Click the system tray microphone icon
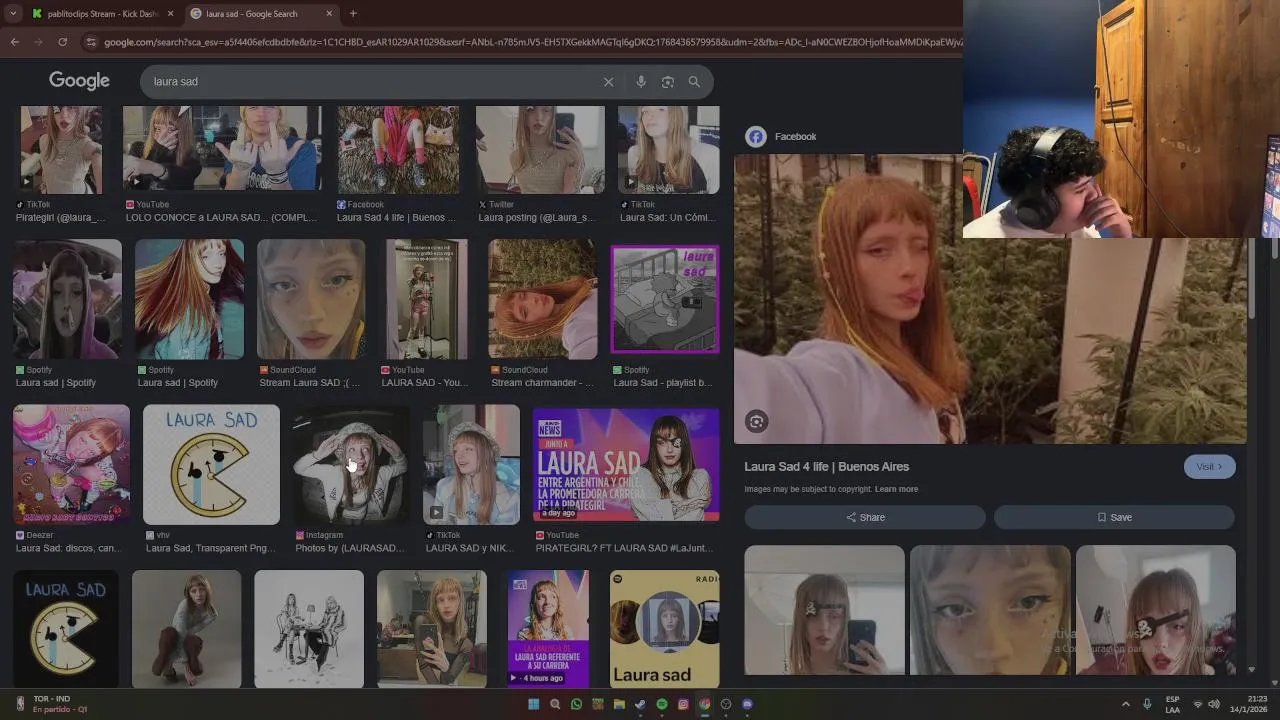 (x=1147, y=705)
